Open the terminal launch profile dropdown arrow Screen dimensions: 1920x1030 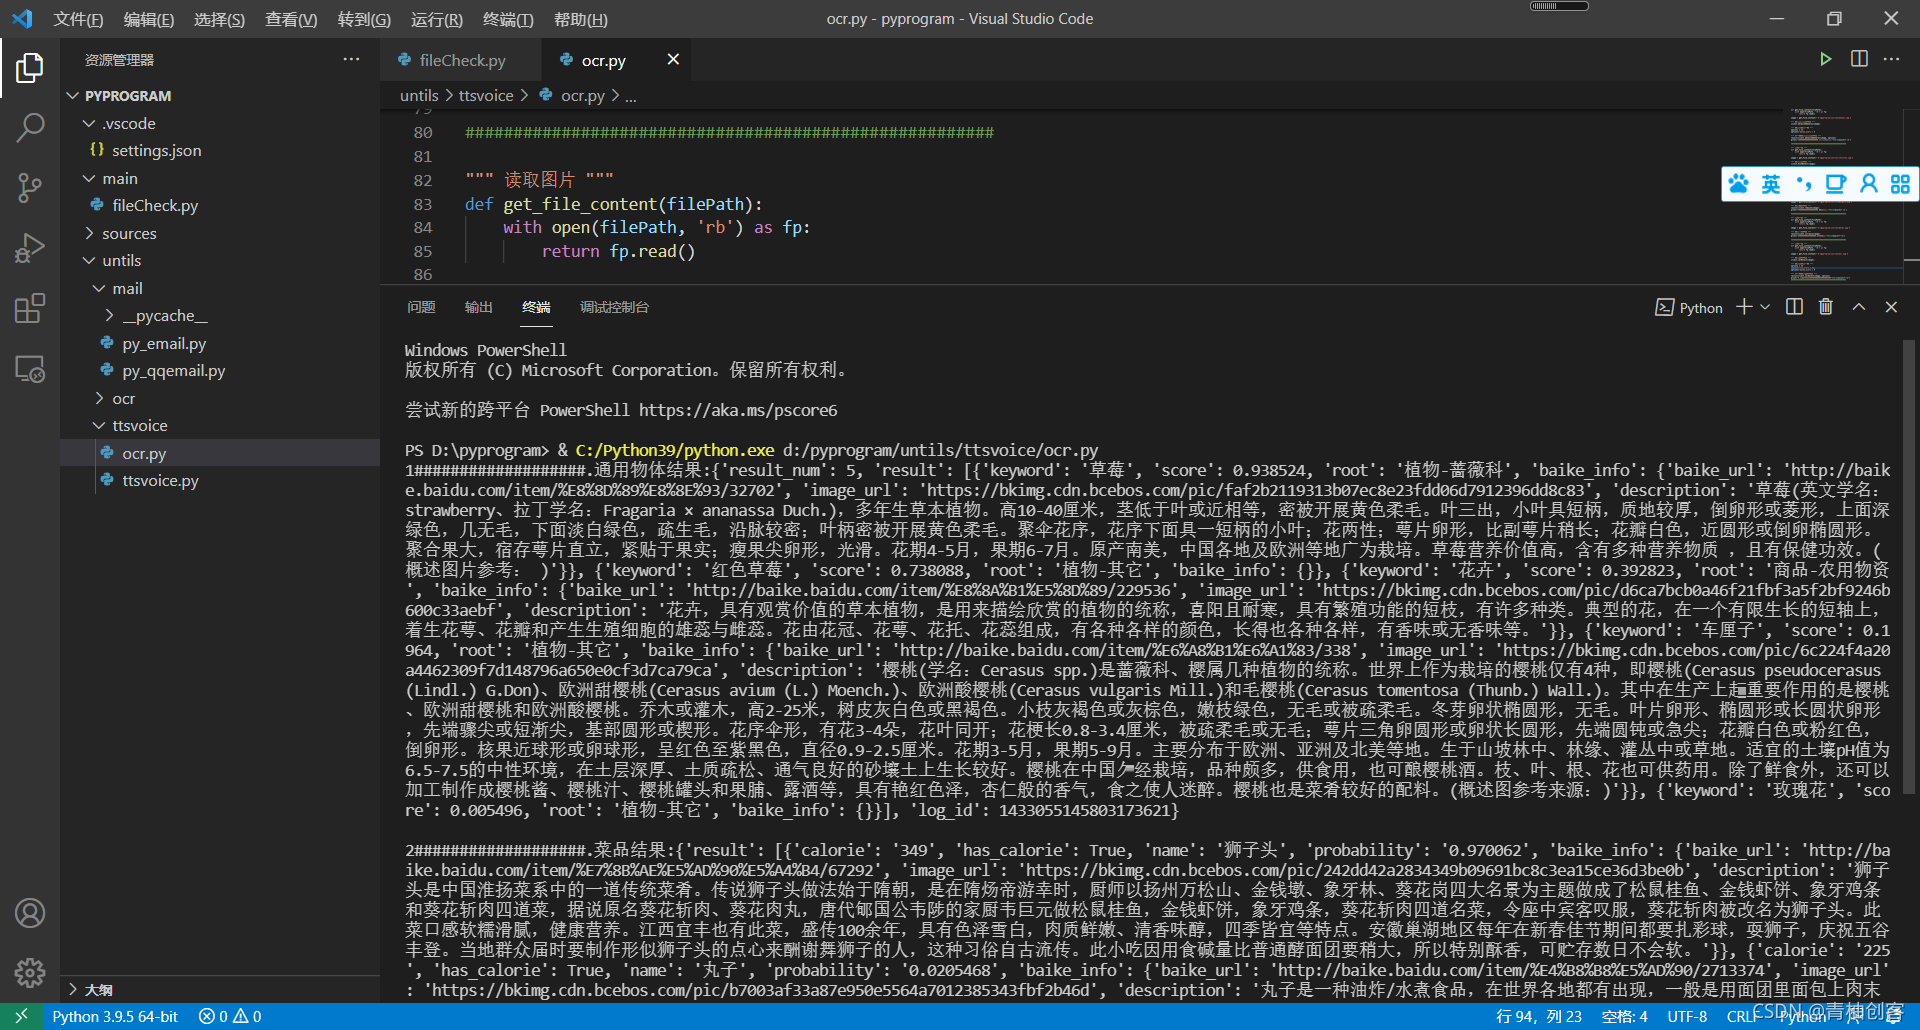pyautogui.click(x=1765, y=307)
